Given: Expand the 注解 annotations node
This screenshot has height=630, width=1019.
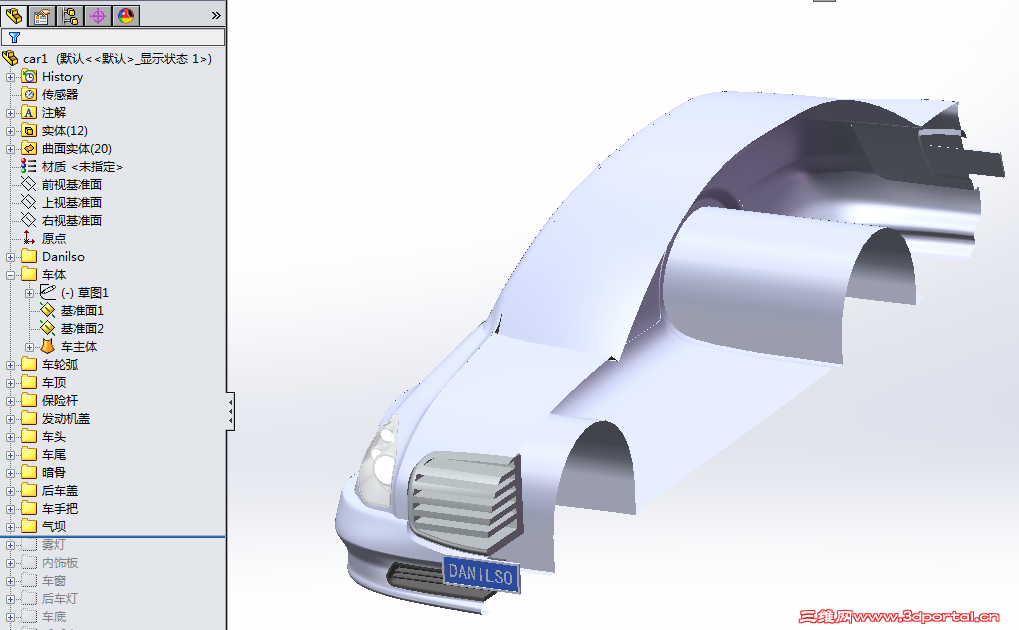Looking at the screenshot, I should (x=10, y=113).
